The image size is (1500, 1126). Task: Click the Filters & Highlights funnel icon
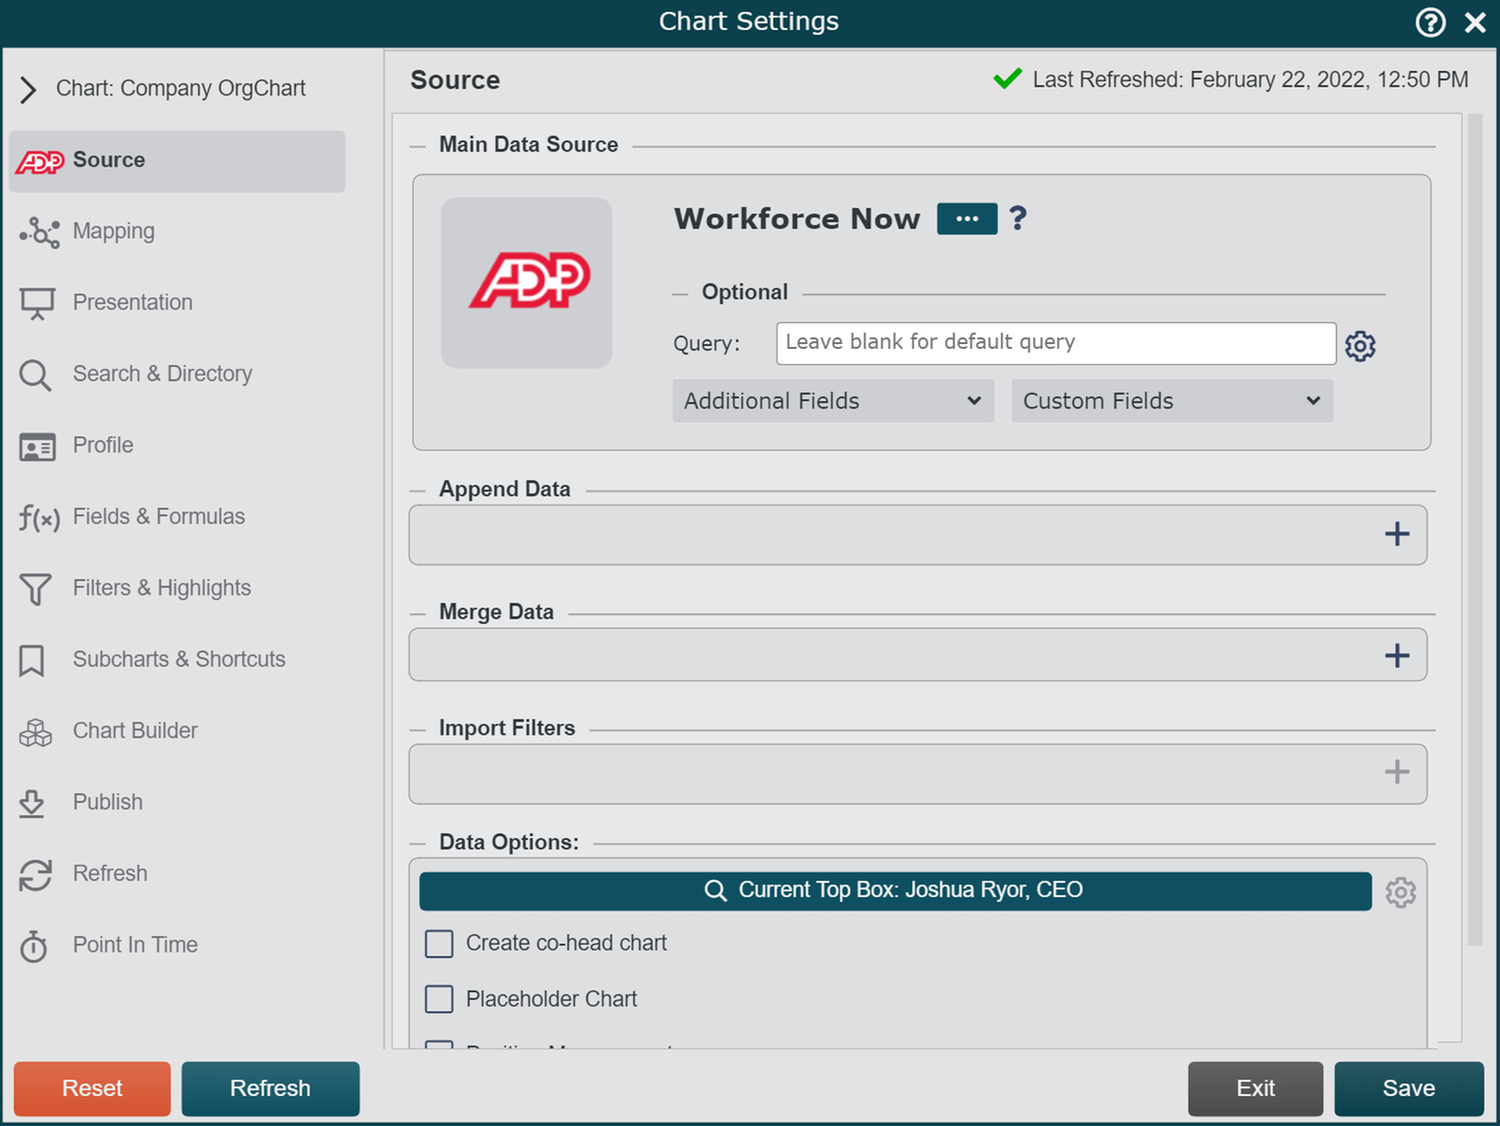(x=35, y=589)
